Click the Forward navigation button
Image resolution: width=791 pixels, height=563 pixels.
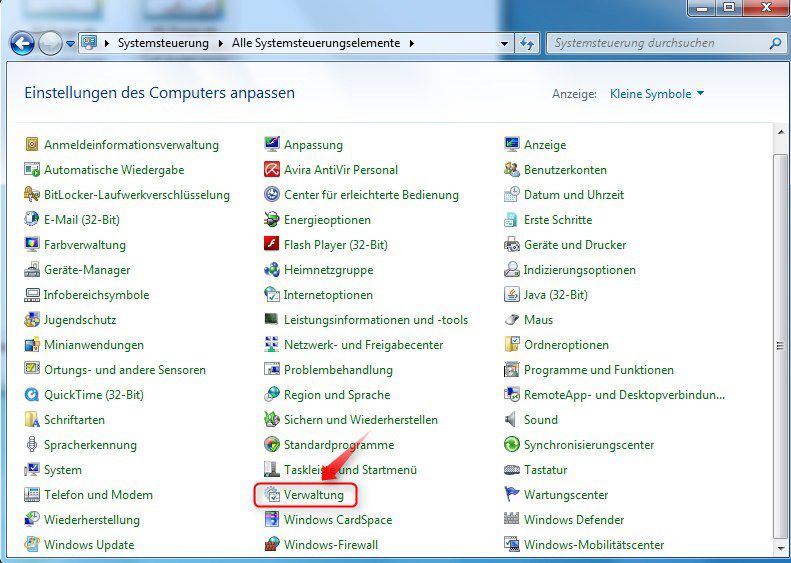click(50, 43)
